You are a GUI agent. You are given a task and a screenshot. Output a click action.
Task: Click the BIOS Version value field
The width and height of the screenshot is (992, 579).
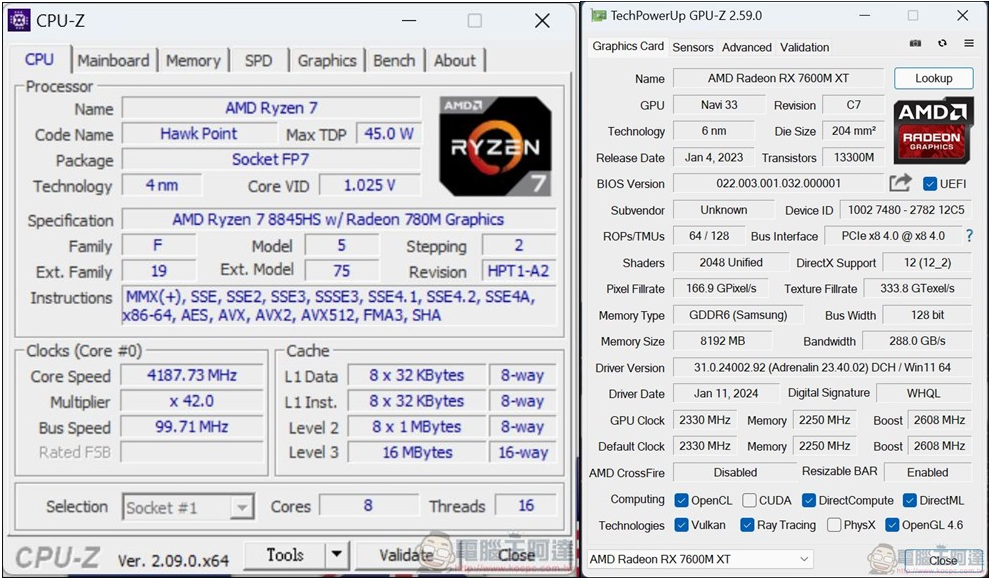pos(778,184)
